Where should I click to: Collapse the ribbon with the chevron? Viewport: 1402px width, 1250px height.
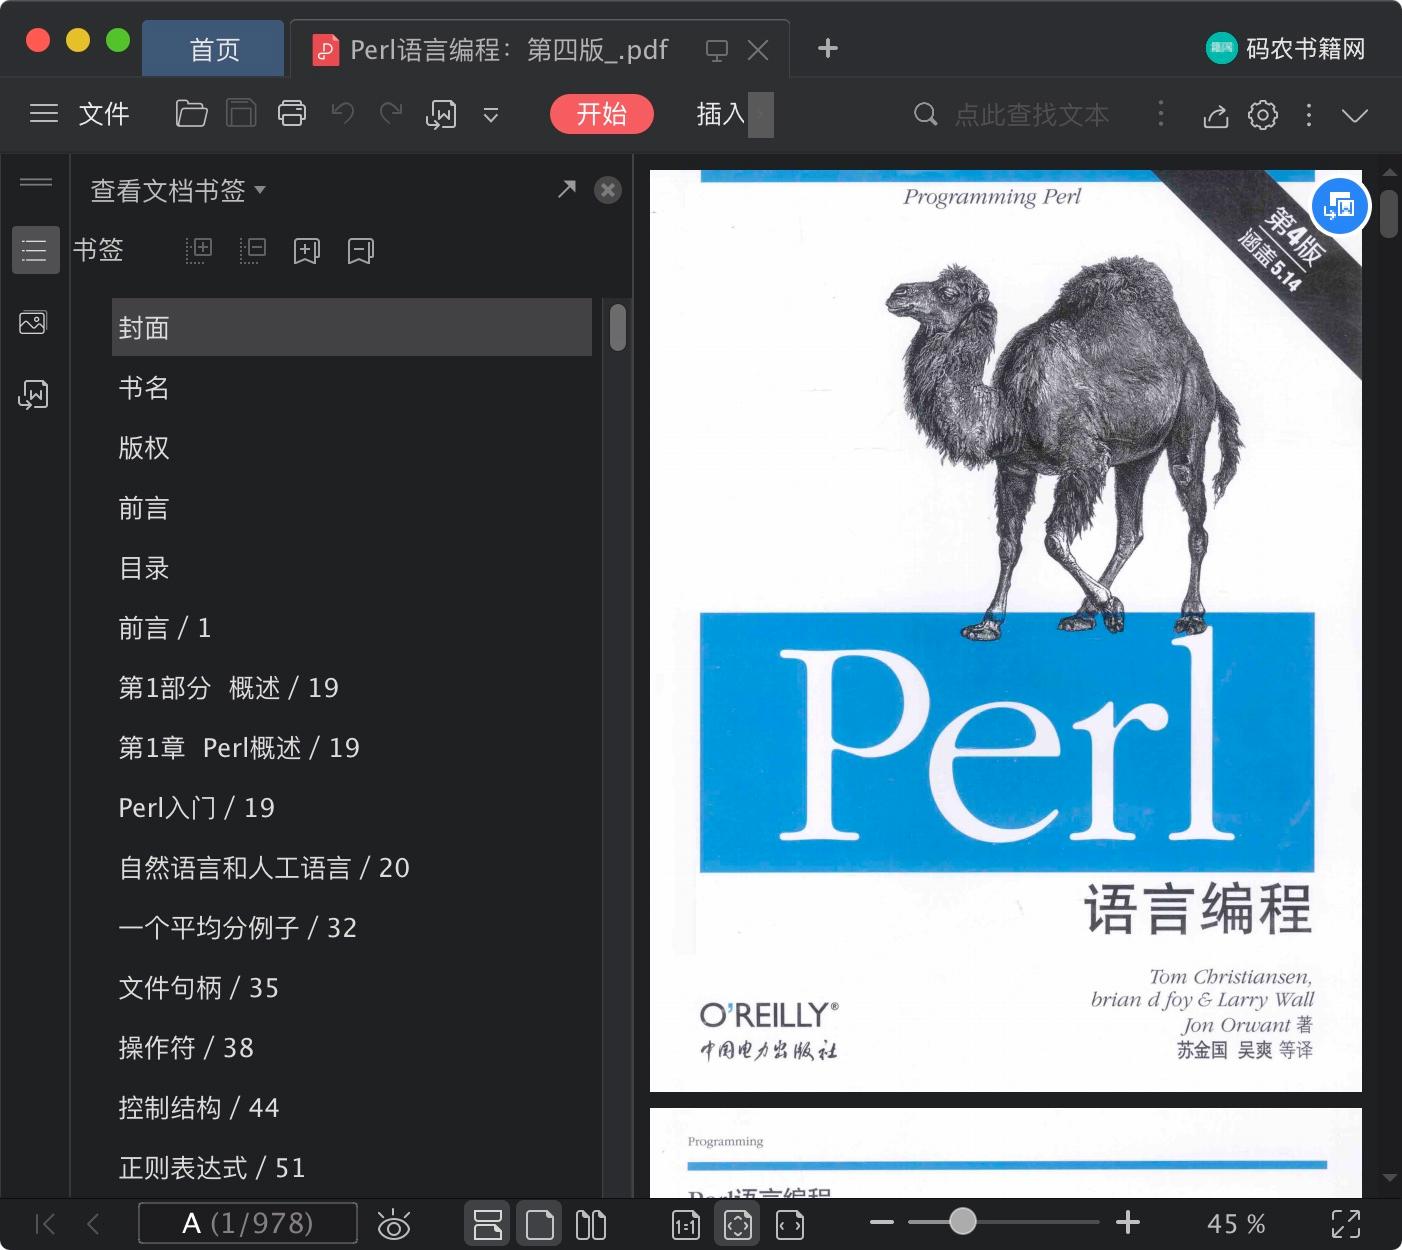tap(1355, 115)
